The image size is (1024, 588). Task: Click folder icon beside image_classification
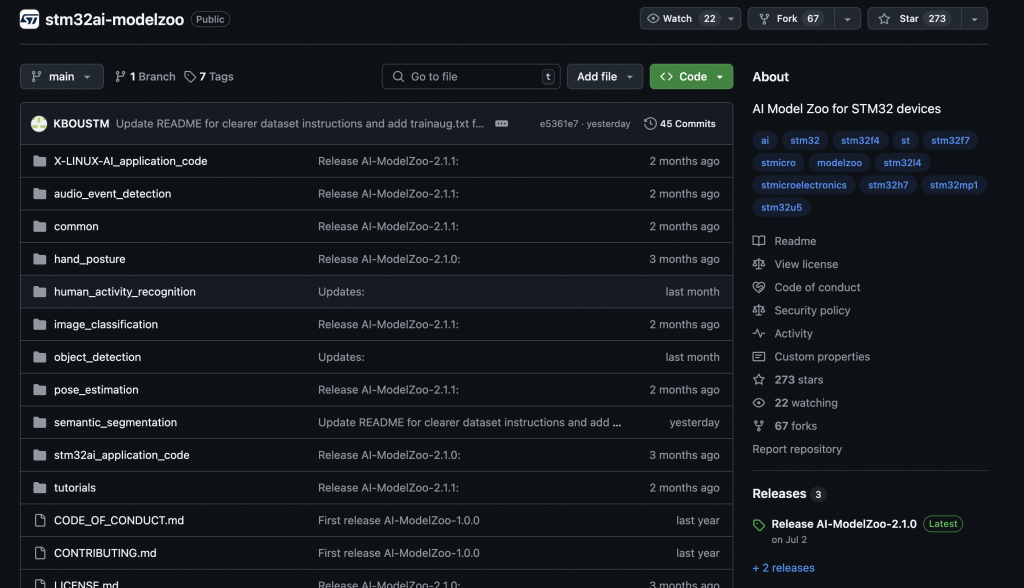(x=40, y=324)
